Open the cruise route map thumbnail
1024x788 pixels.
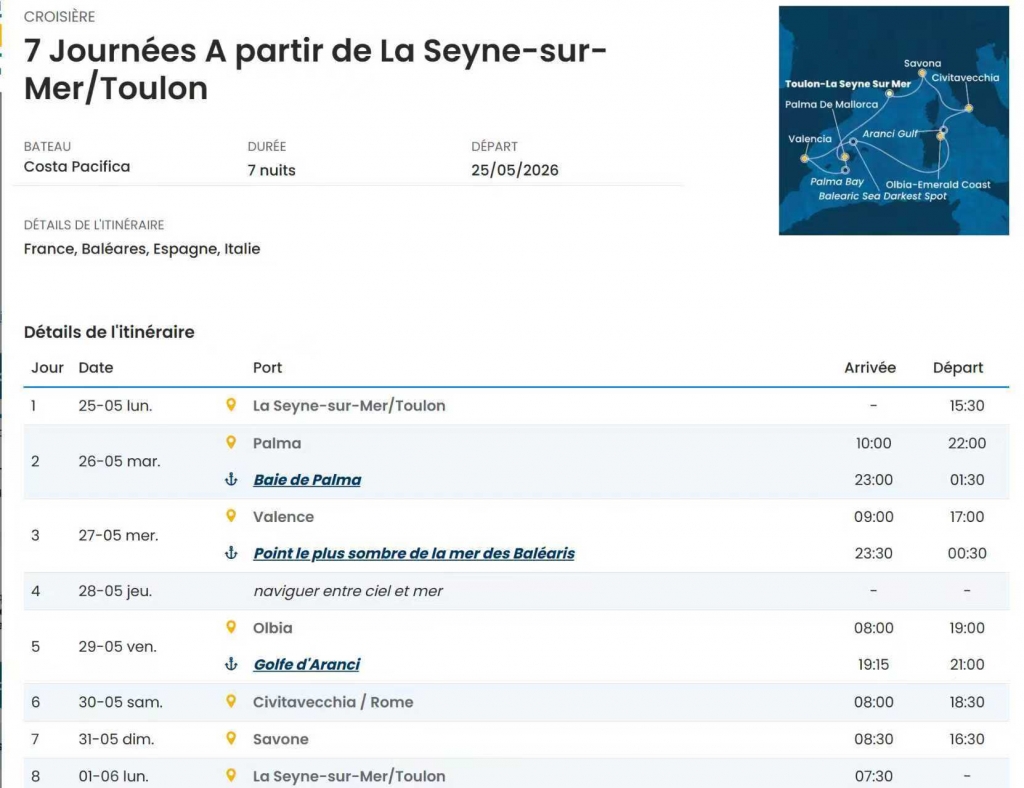[x=893, y=121]
